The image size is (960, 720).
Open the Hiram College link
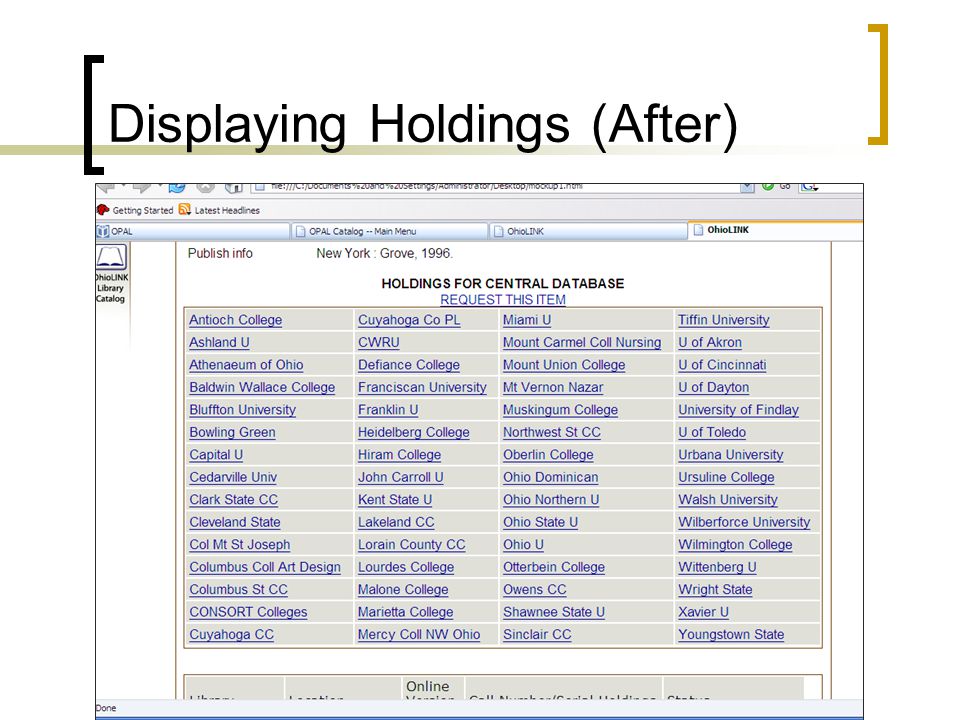(399, 455)
